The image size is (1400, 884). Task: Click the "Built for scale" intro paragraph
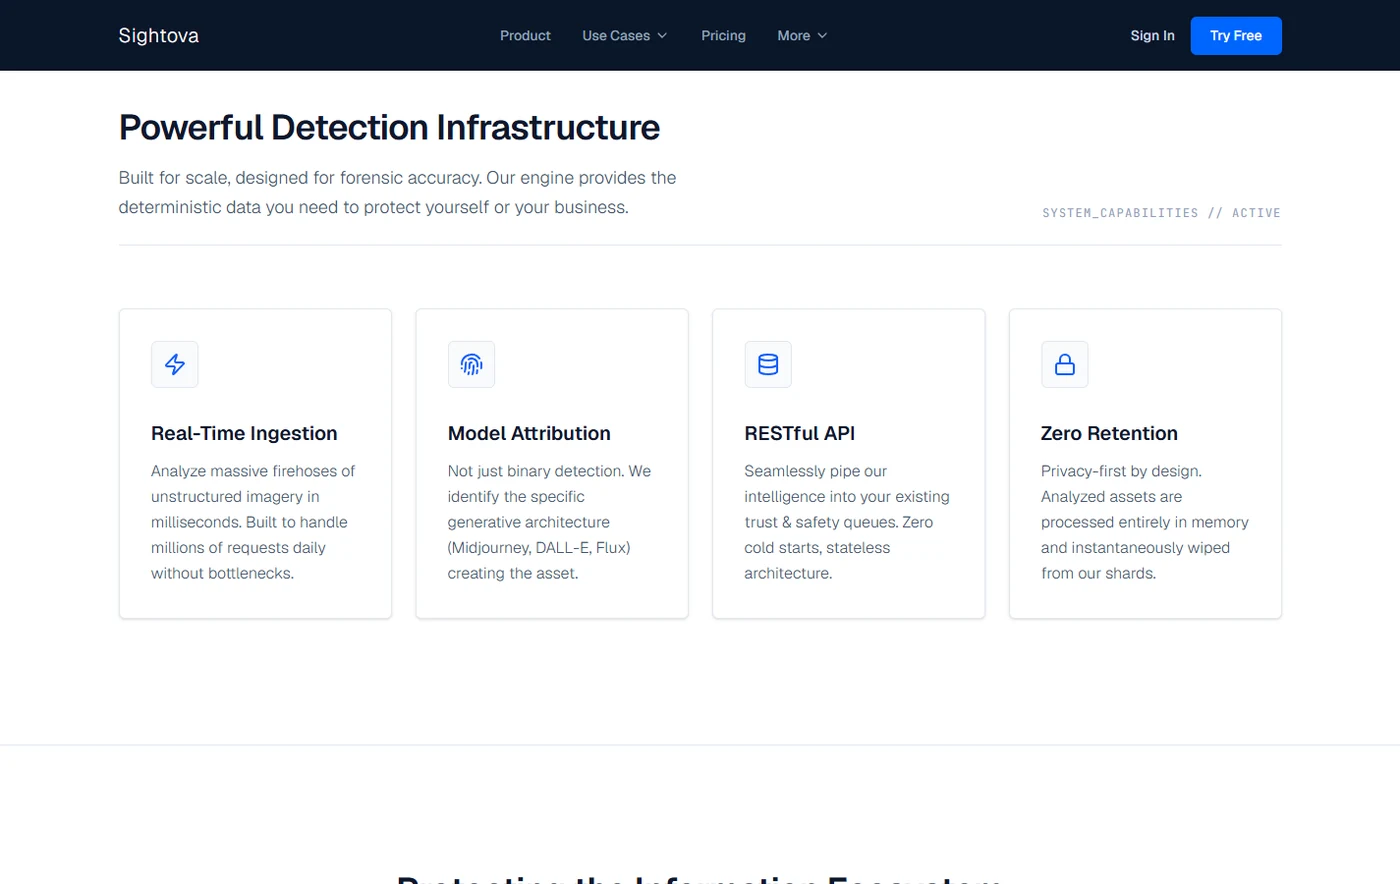[x=398, y=193]
